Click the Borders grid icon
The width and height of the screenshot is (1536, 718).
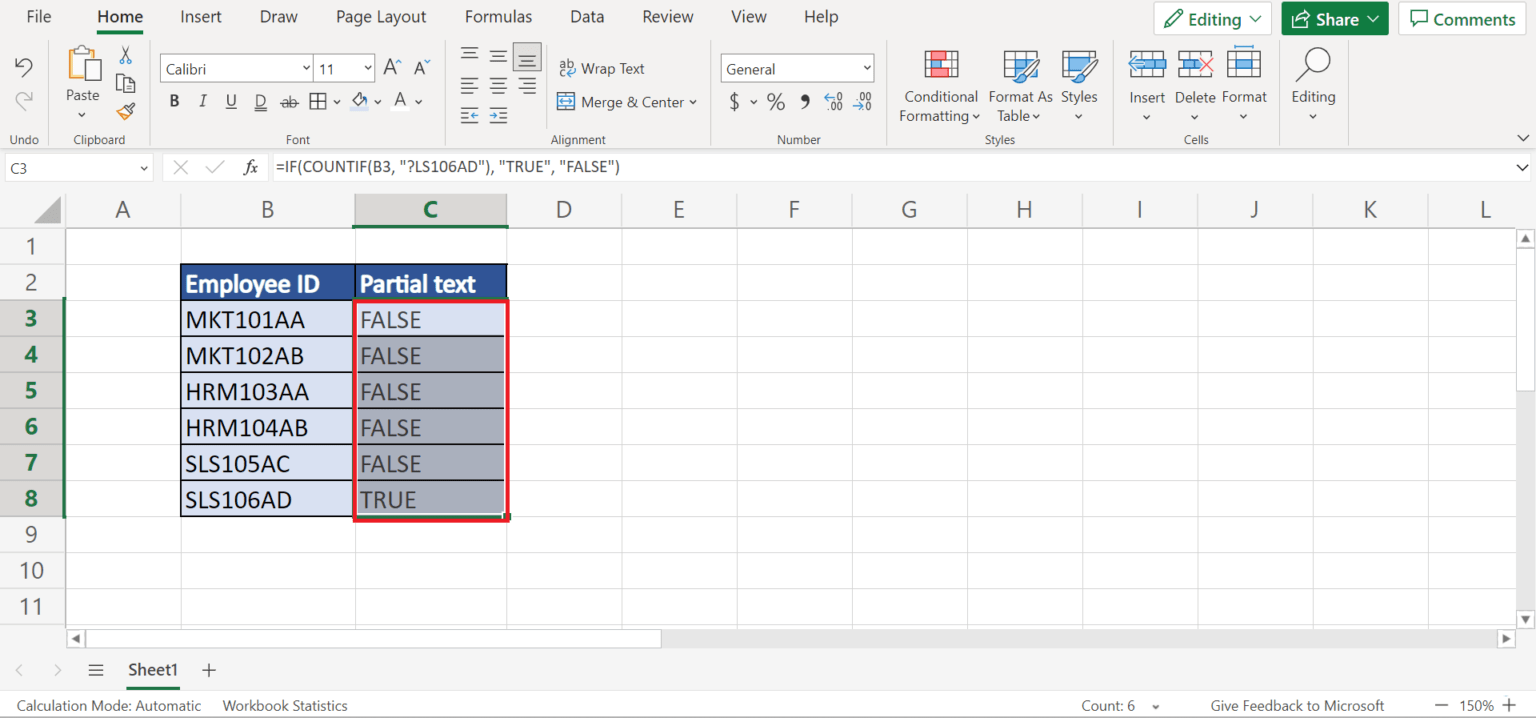pos(318,101)
